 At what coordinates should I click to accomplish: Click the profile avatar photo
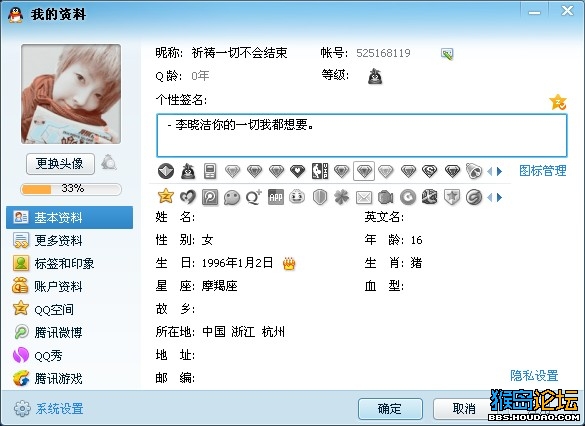(71, 94)
